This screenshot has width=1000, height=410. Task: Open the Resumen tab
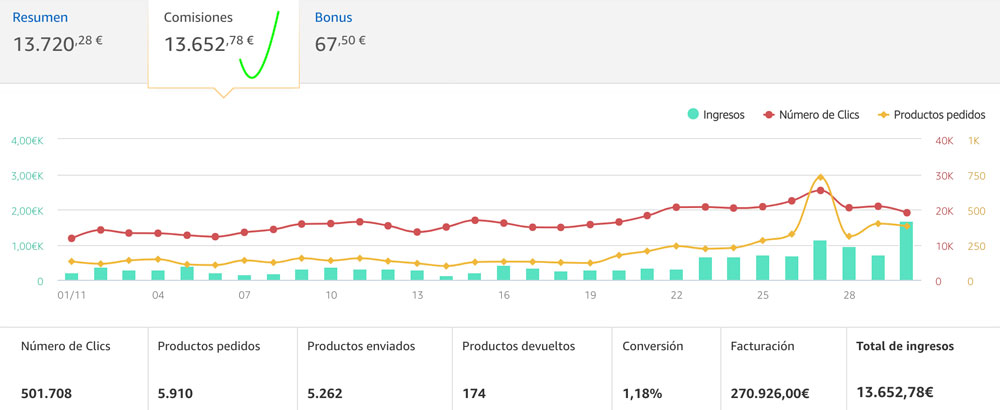coord(40,18)
